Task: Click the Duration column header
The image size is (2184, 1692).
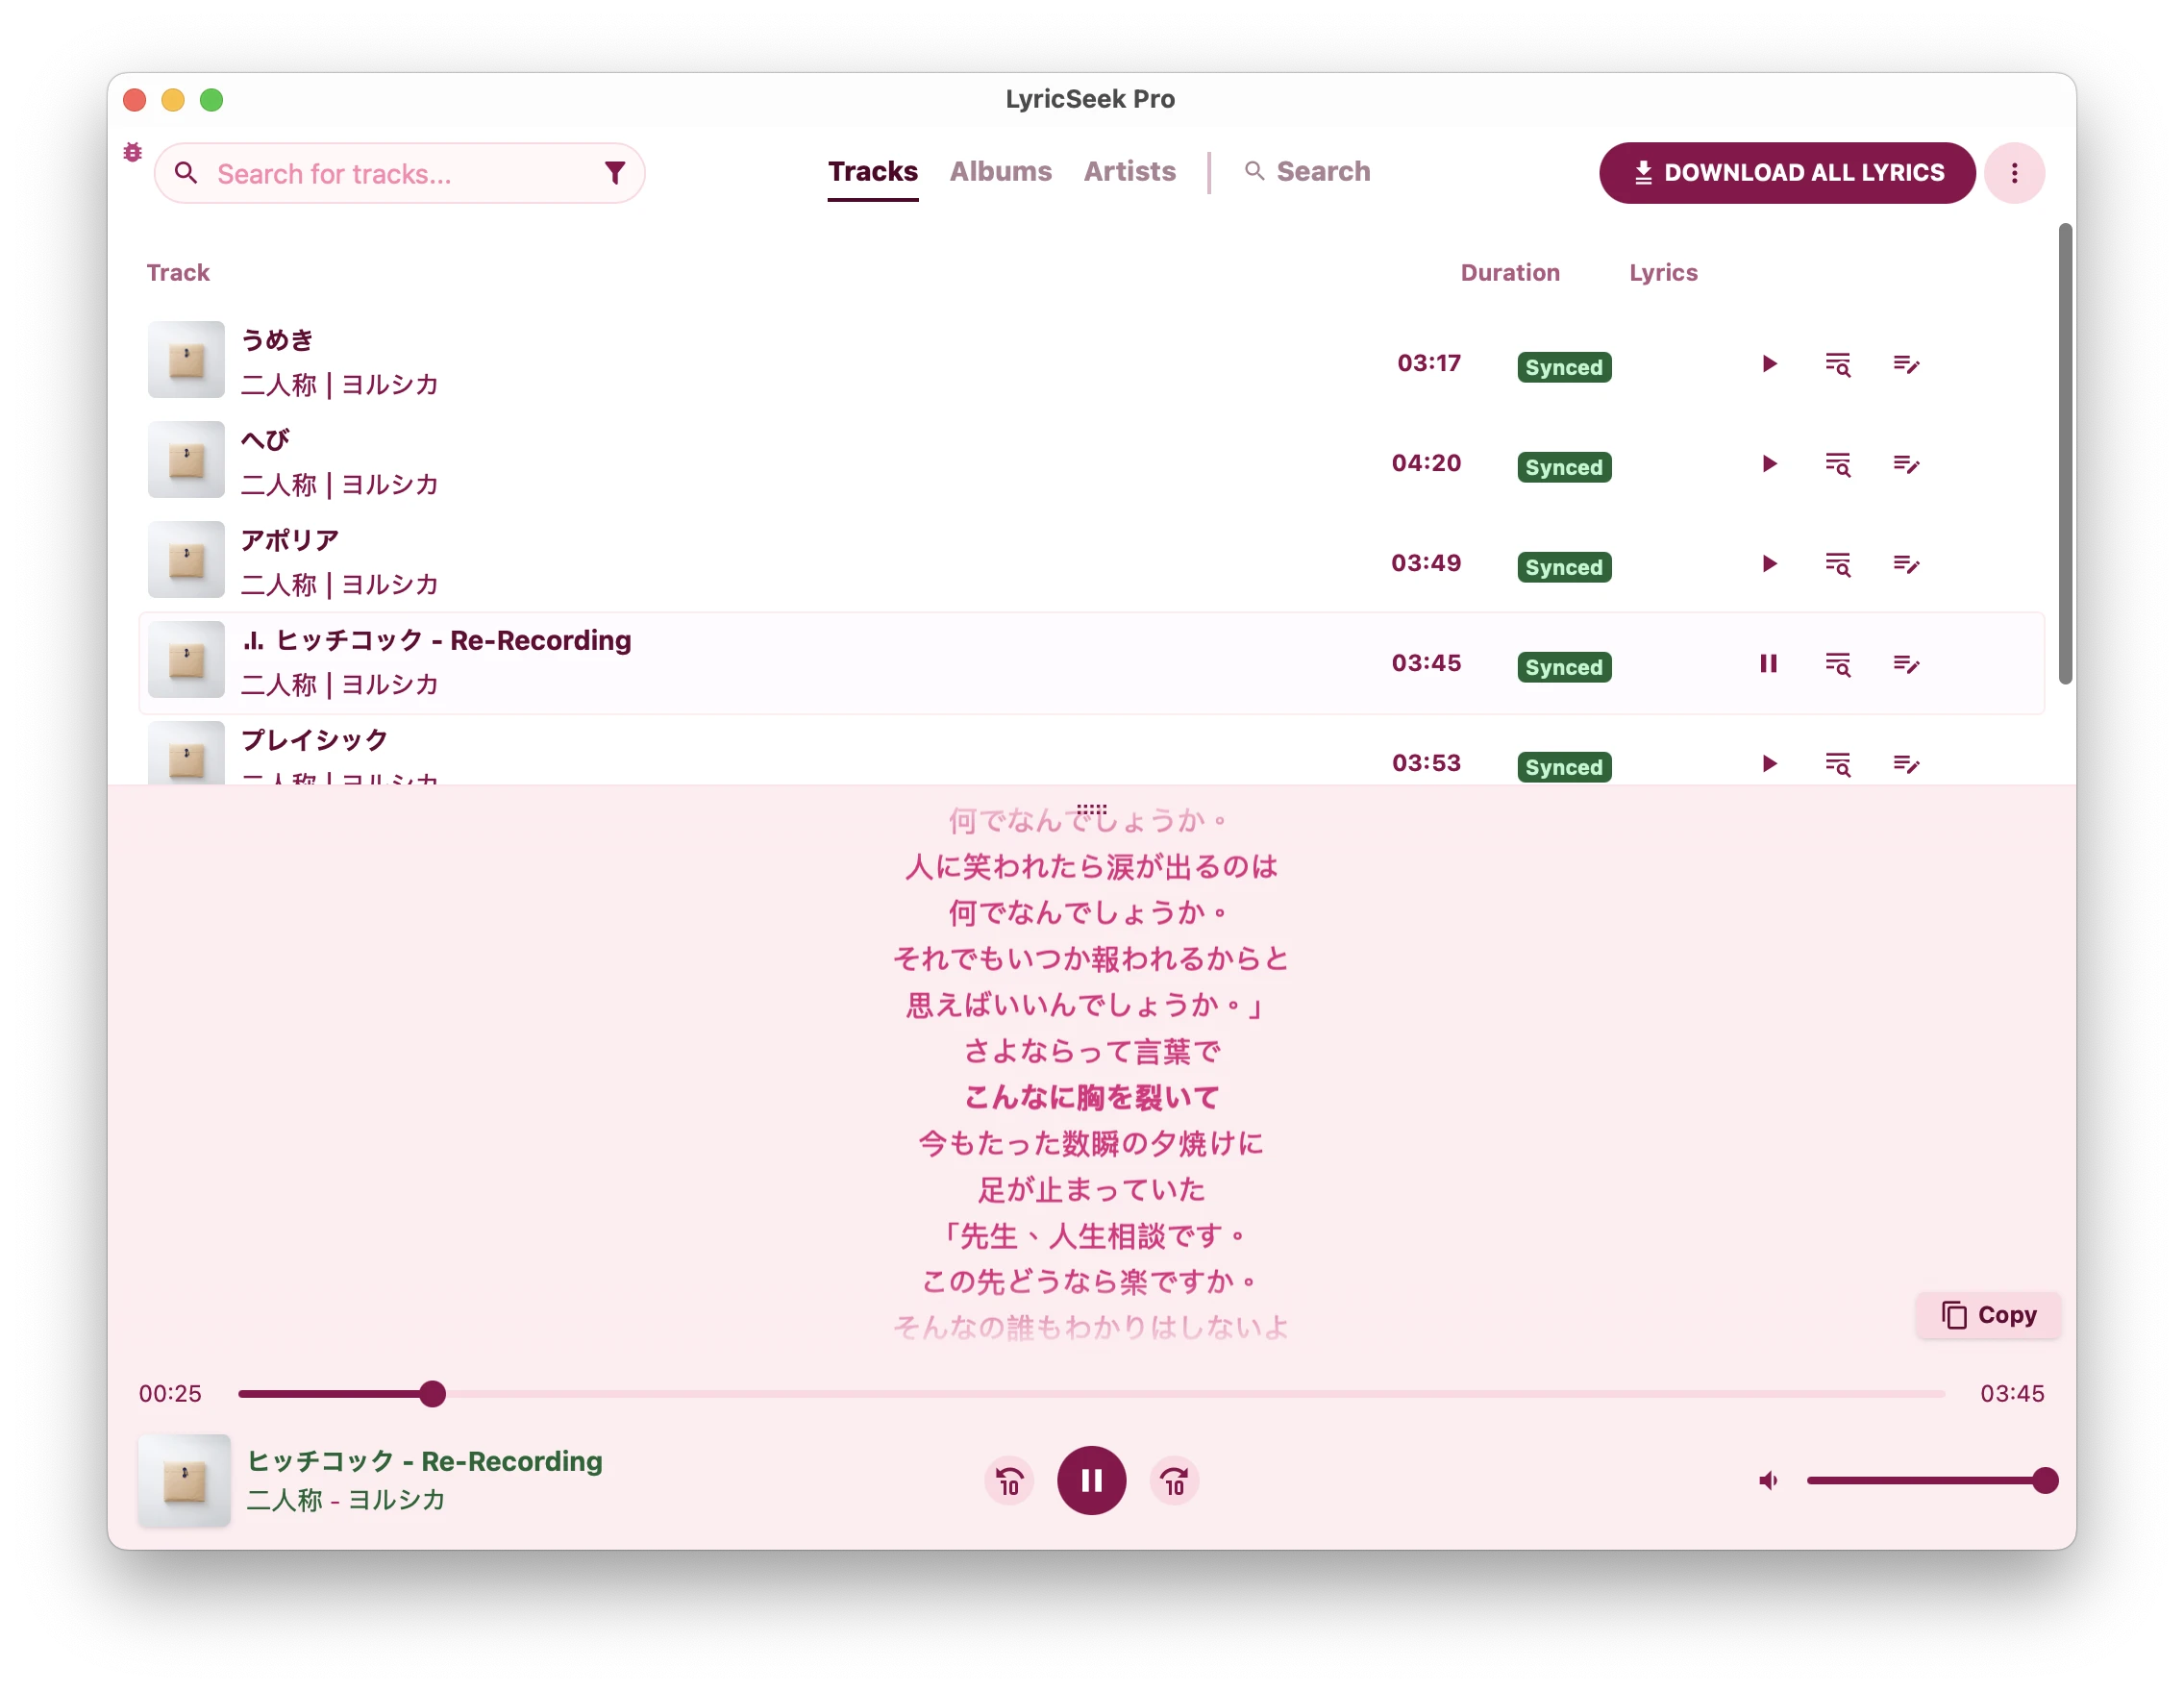Action: [x=1510, y=273]
